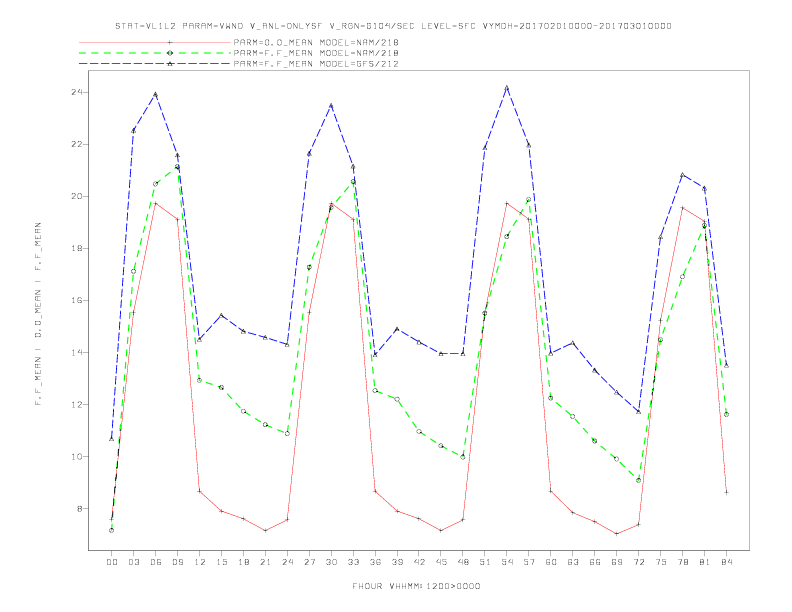
Task: Select legend entry PARM=F.F_MEAN MODEL=GFS/212
Action: coord(316,64)
